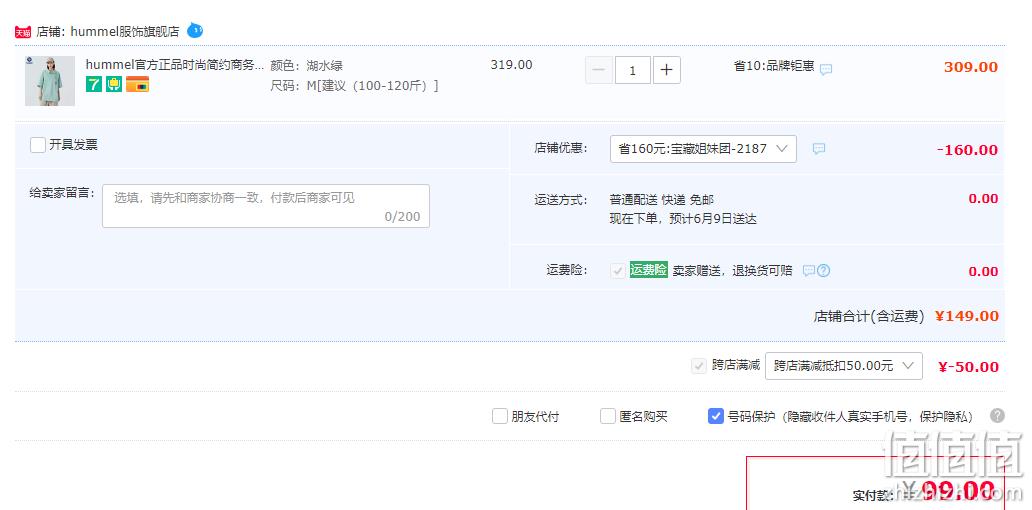
Task: Click the green shield guarantee badge icon
Action: (114, 84)
